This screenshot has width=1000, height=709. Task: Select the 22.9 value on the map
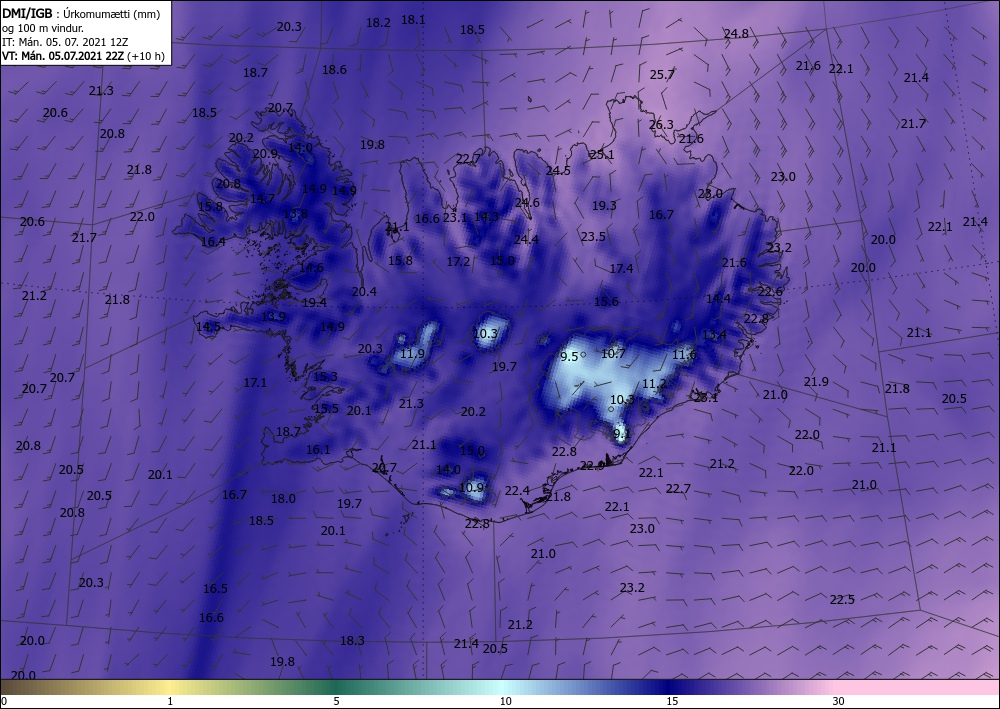592,466
